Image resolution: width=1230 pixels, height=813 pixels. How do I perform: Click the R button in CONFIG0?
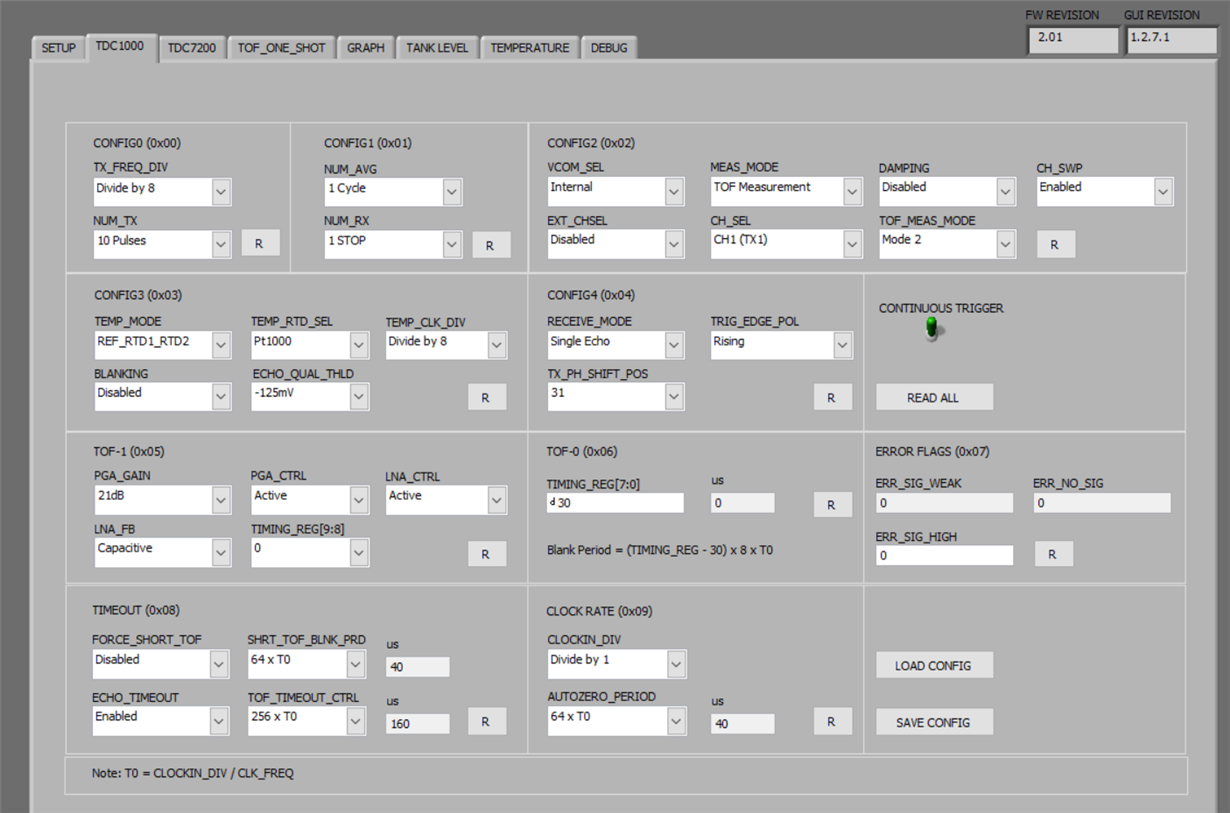[260, 244]
